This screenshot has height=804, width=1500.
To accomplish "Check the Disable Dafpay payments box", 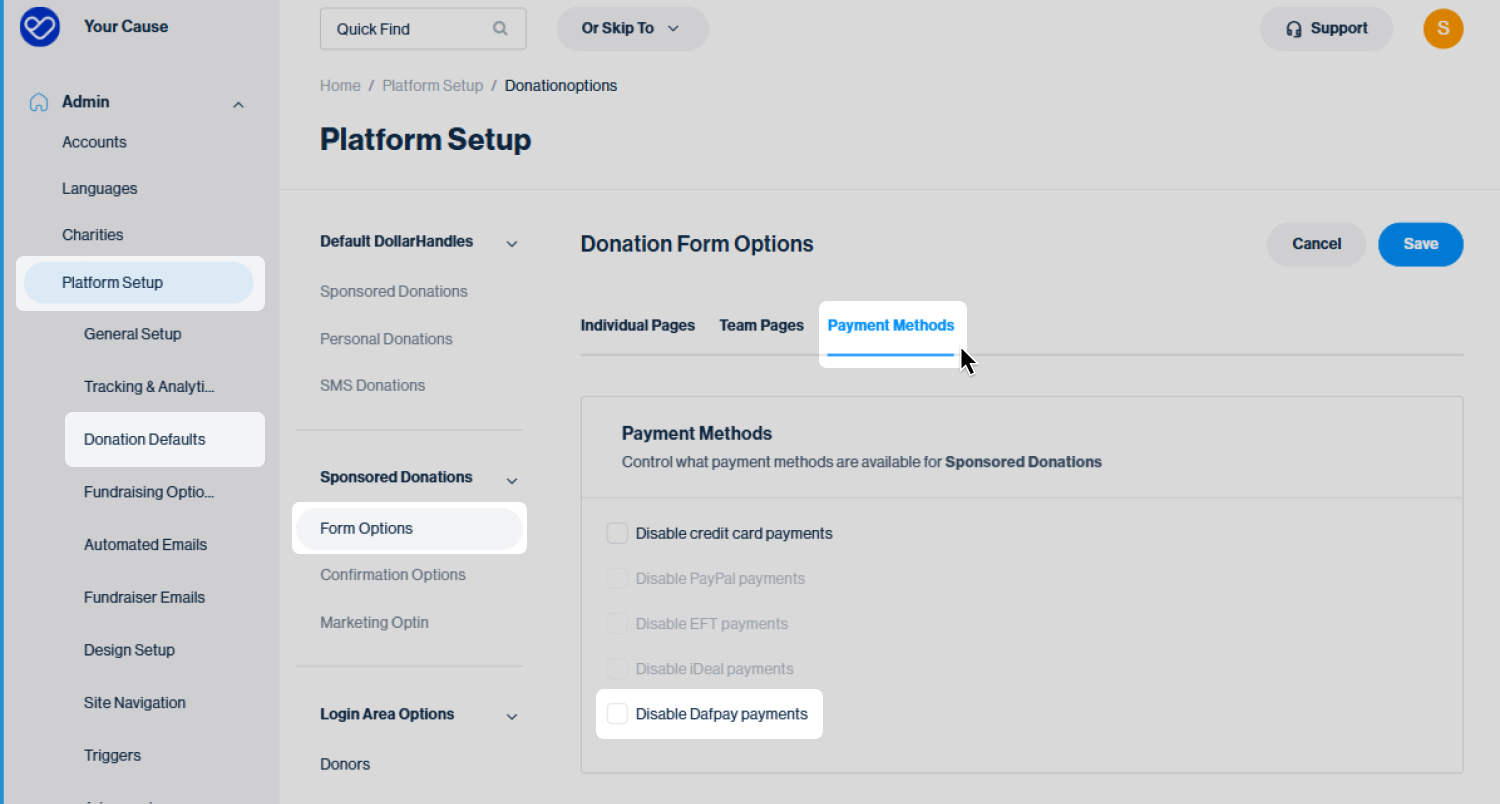I will (617, 714).
